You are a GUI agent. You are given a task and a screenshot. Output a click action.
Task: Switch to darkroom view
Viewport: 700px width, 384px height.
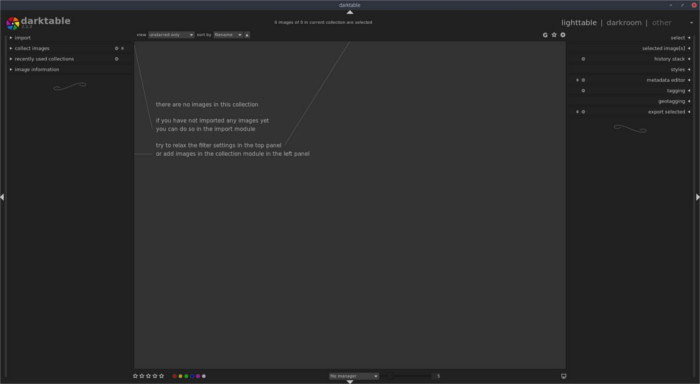(624, 23)
